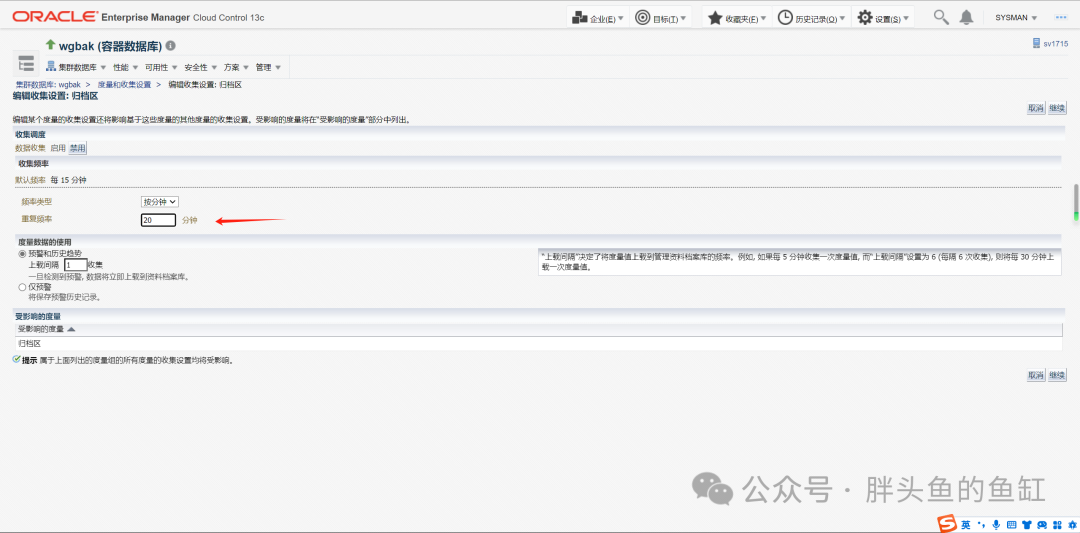Click the 目标 target bullseye icon
The image size is (1080, 533).
(642, 18)
